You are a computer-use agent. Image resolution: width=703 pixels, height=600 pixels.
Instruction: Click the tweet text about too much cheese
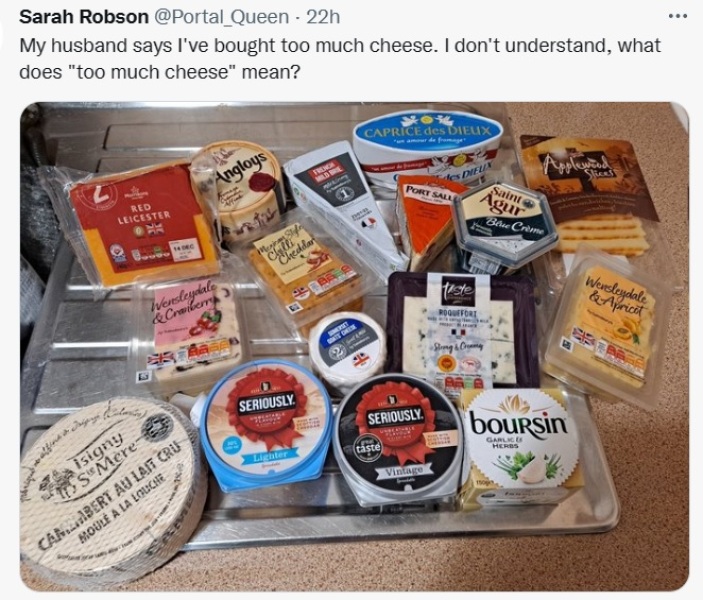[340, 59]
